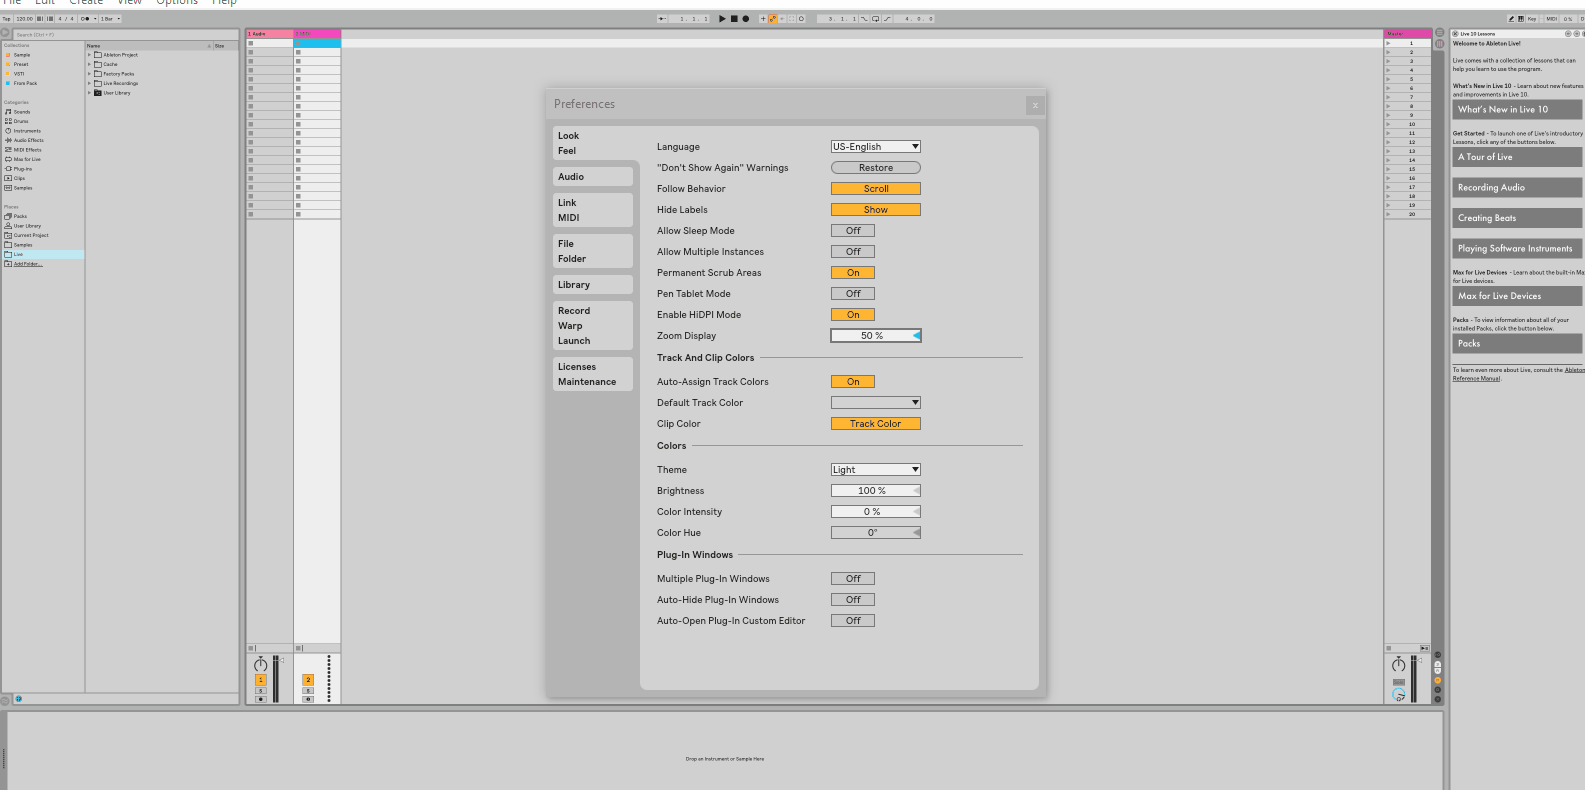Start playback with the Play button
This screenshot has width=1585, height=790.
coord(722,19)
